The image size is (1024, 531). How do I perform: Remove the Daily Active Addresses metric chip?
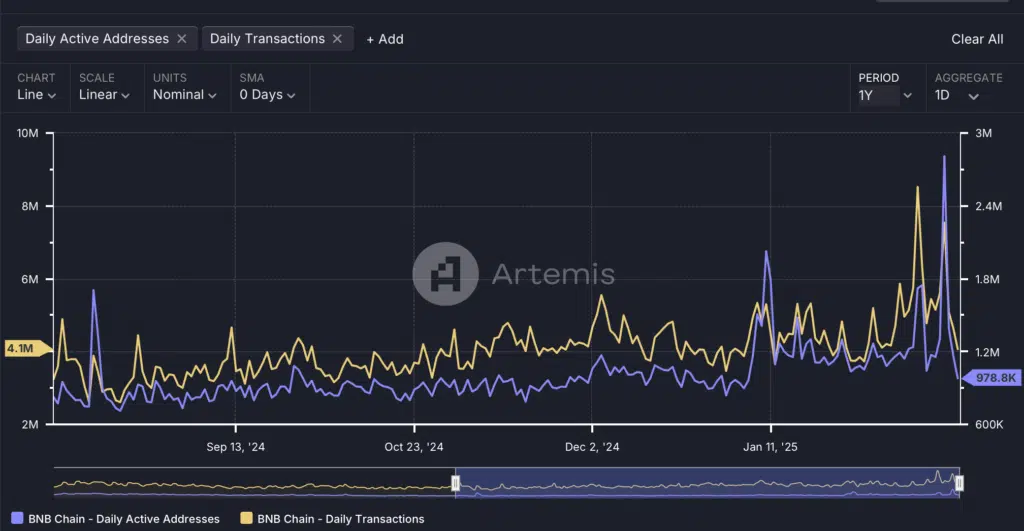click(182, 39)
